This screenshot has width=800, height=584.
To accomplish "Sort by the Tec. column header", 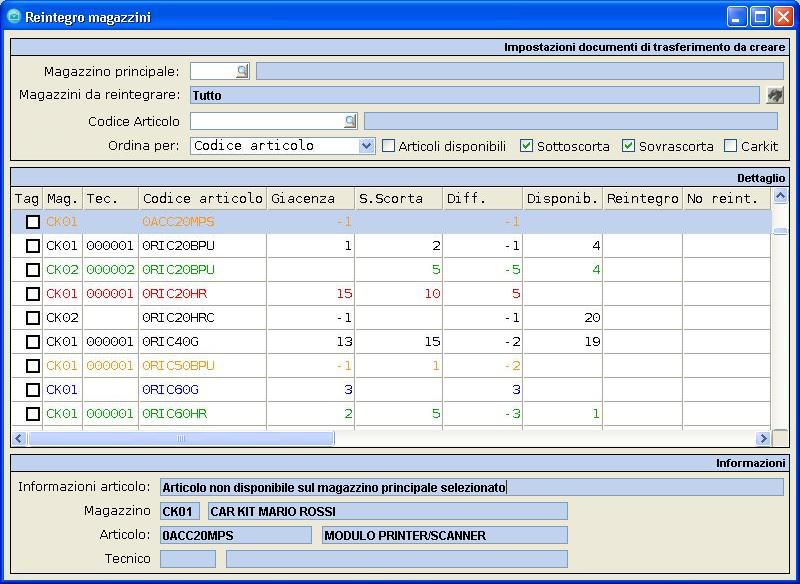I will (111, 198).
